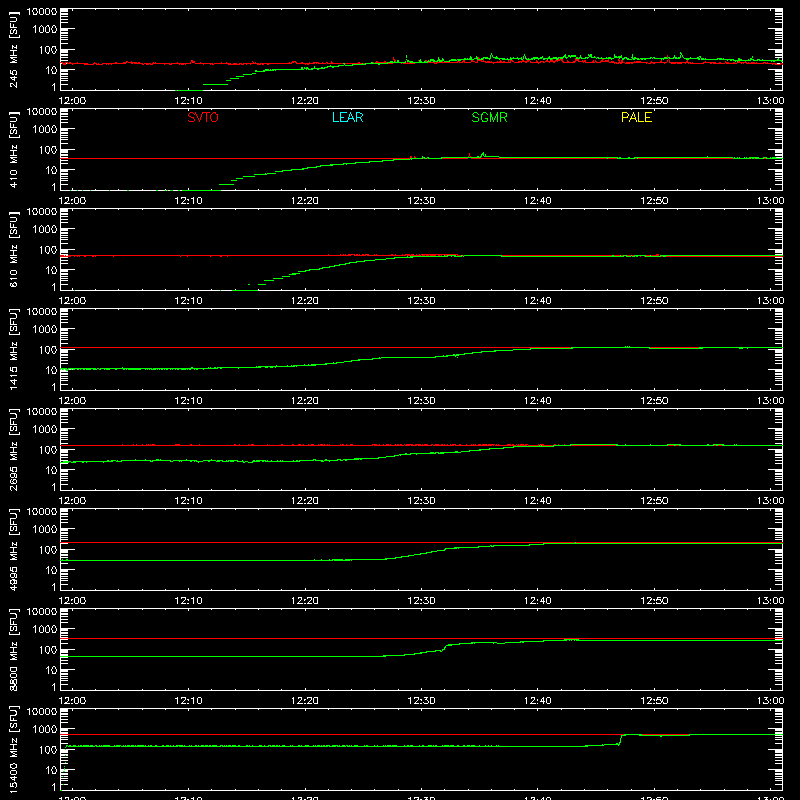Click the 10 flux tick on 1415 MHz plot
This screenshot has width=800, height=800.
52,370
